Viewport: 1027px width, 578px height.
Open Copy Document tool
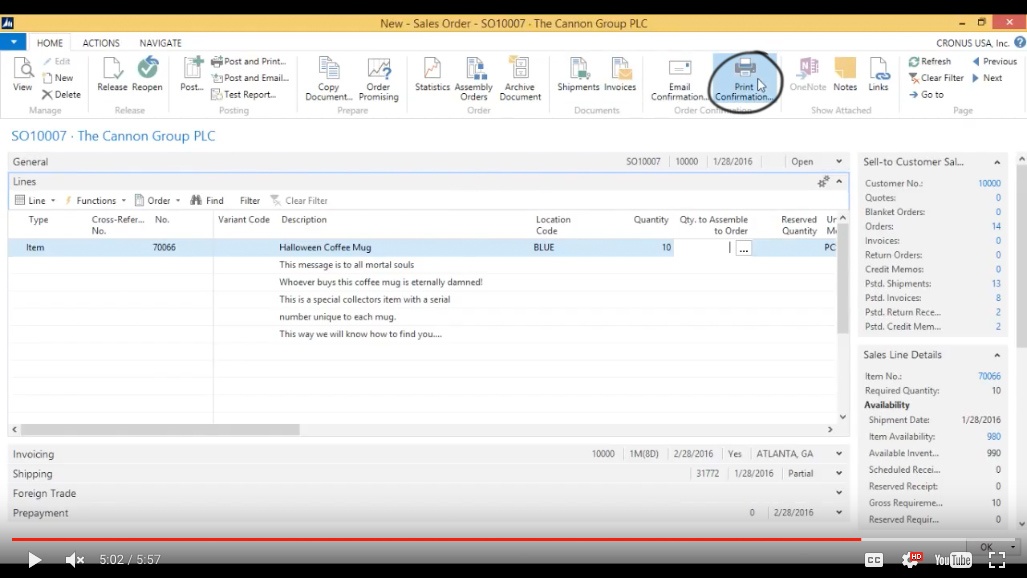click(328, 79)
